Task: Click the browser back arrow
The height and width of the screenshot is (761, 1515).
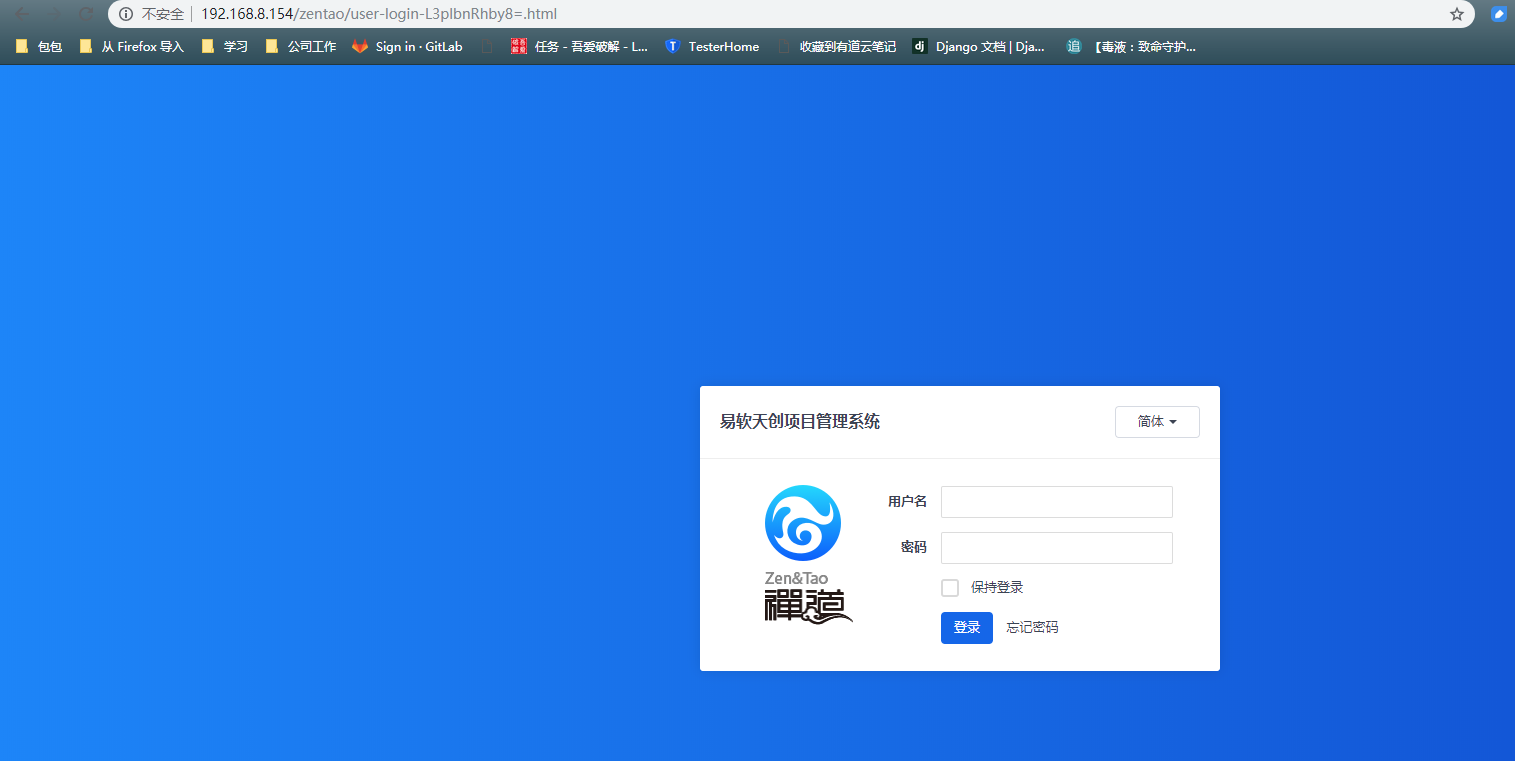Action: point(22,14)
